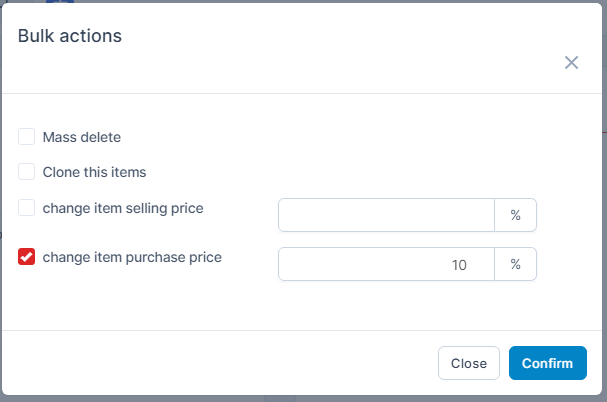
Task: Click the Bulk actions dialog title
Action: [x=70, y=36]
